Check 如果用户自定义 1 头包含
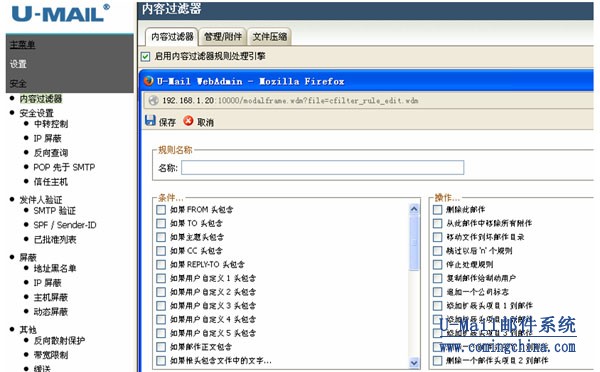The width and height of the screenshot is (600, 372). [161, 278]
